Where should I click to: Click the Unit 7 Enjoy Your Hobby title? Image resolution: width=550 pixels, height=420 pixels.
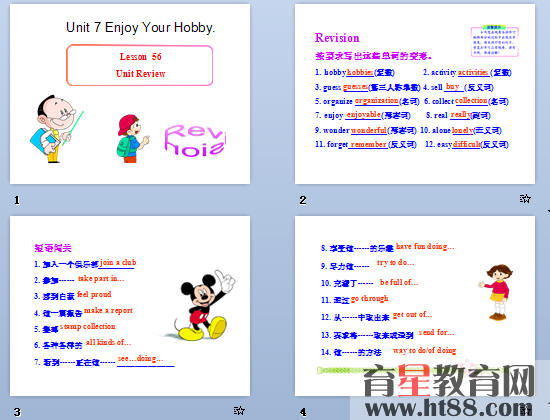coord(140,27)
